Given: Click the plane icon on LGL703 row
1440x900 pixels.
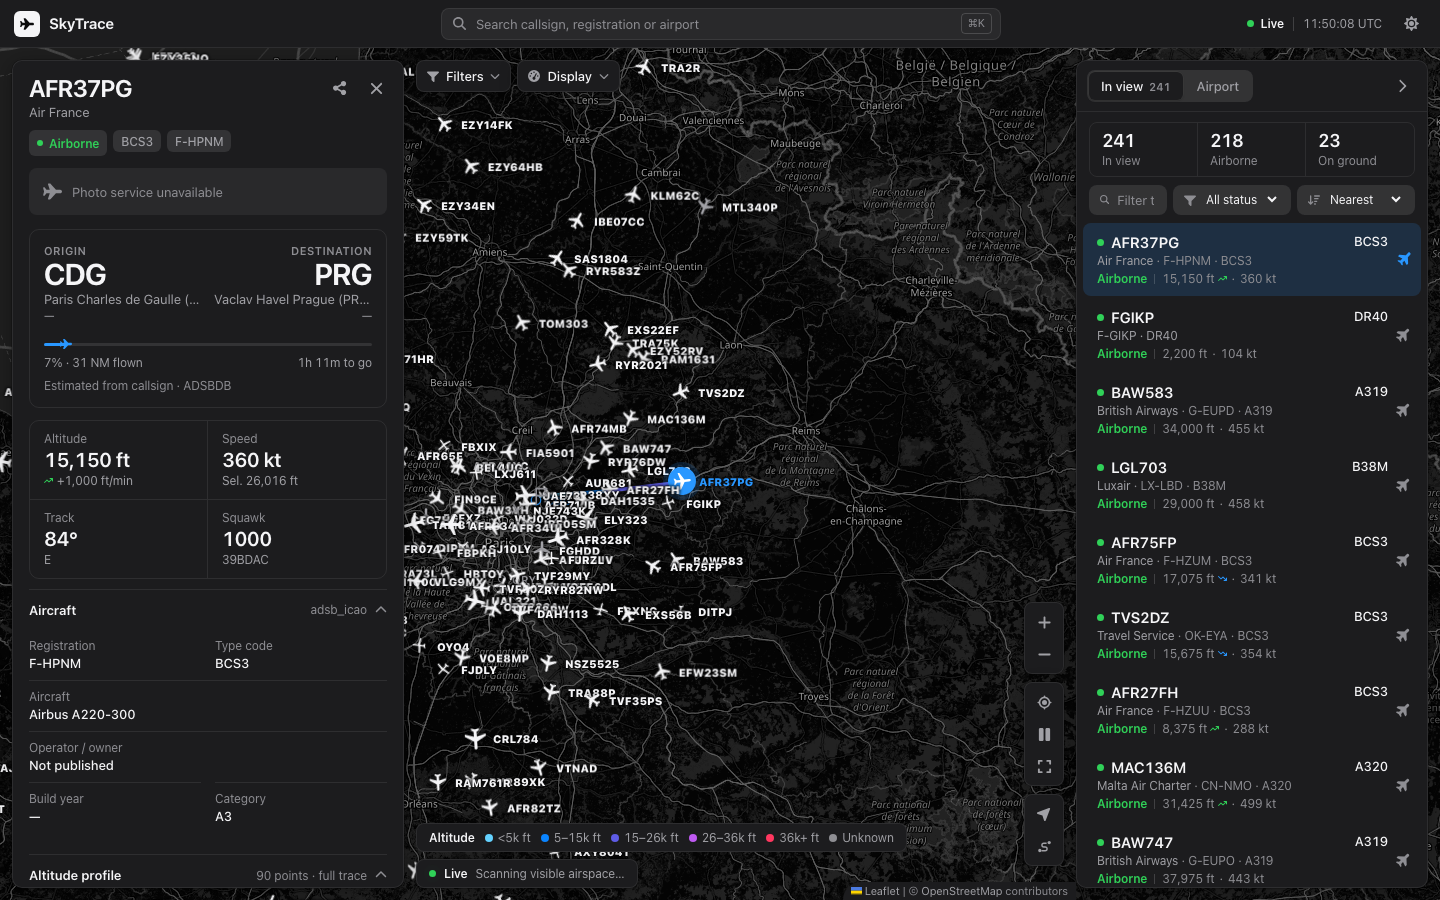Looking at the screenshot, I should [1403, 485].
